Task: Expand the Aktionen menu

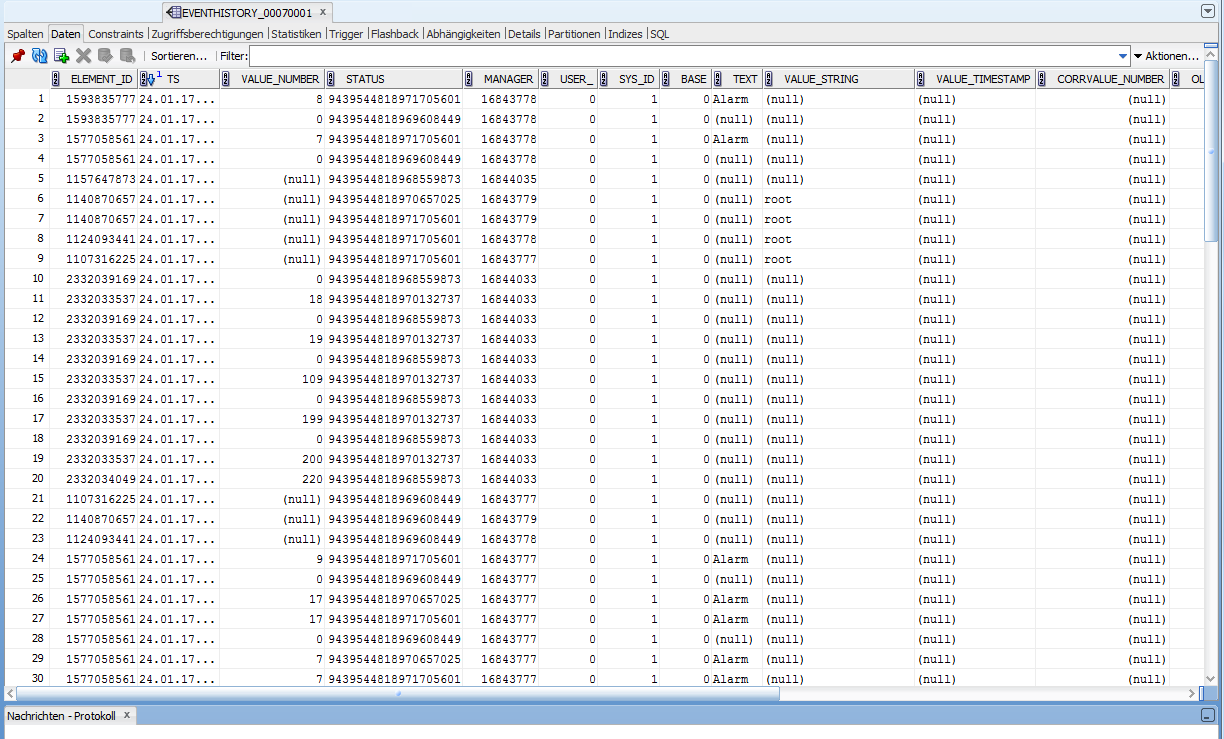Action: (1165, 56)
